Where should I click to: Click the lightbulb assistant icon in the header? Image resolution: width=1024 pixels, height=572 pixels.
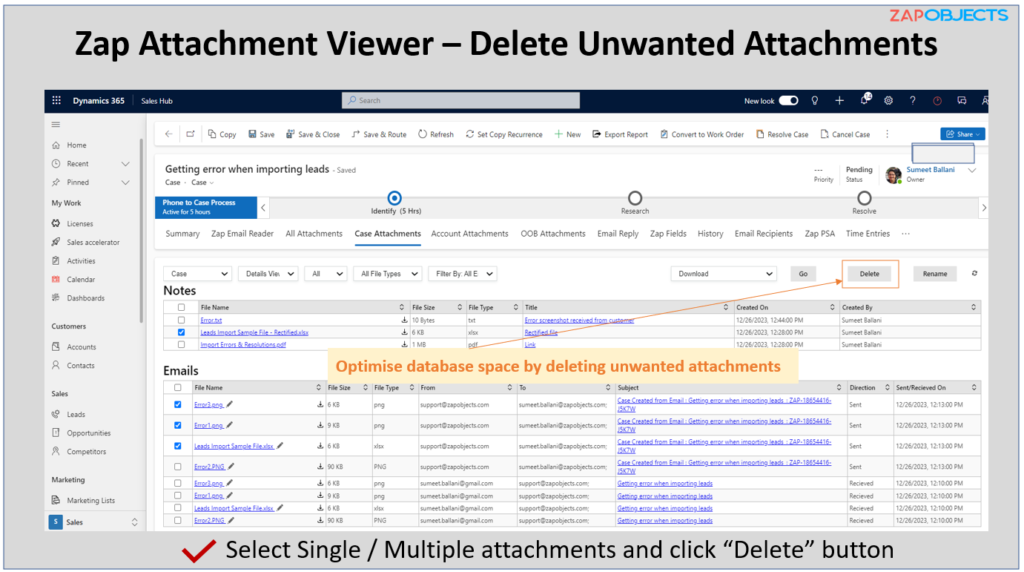(x=814, y=101)
